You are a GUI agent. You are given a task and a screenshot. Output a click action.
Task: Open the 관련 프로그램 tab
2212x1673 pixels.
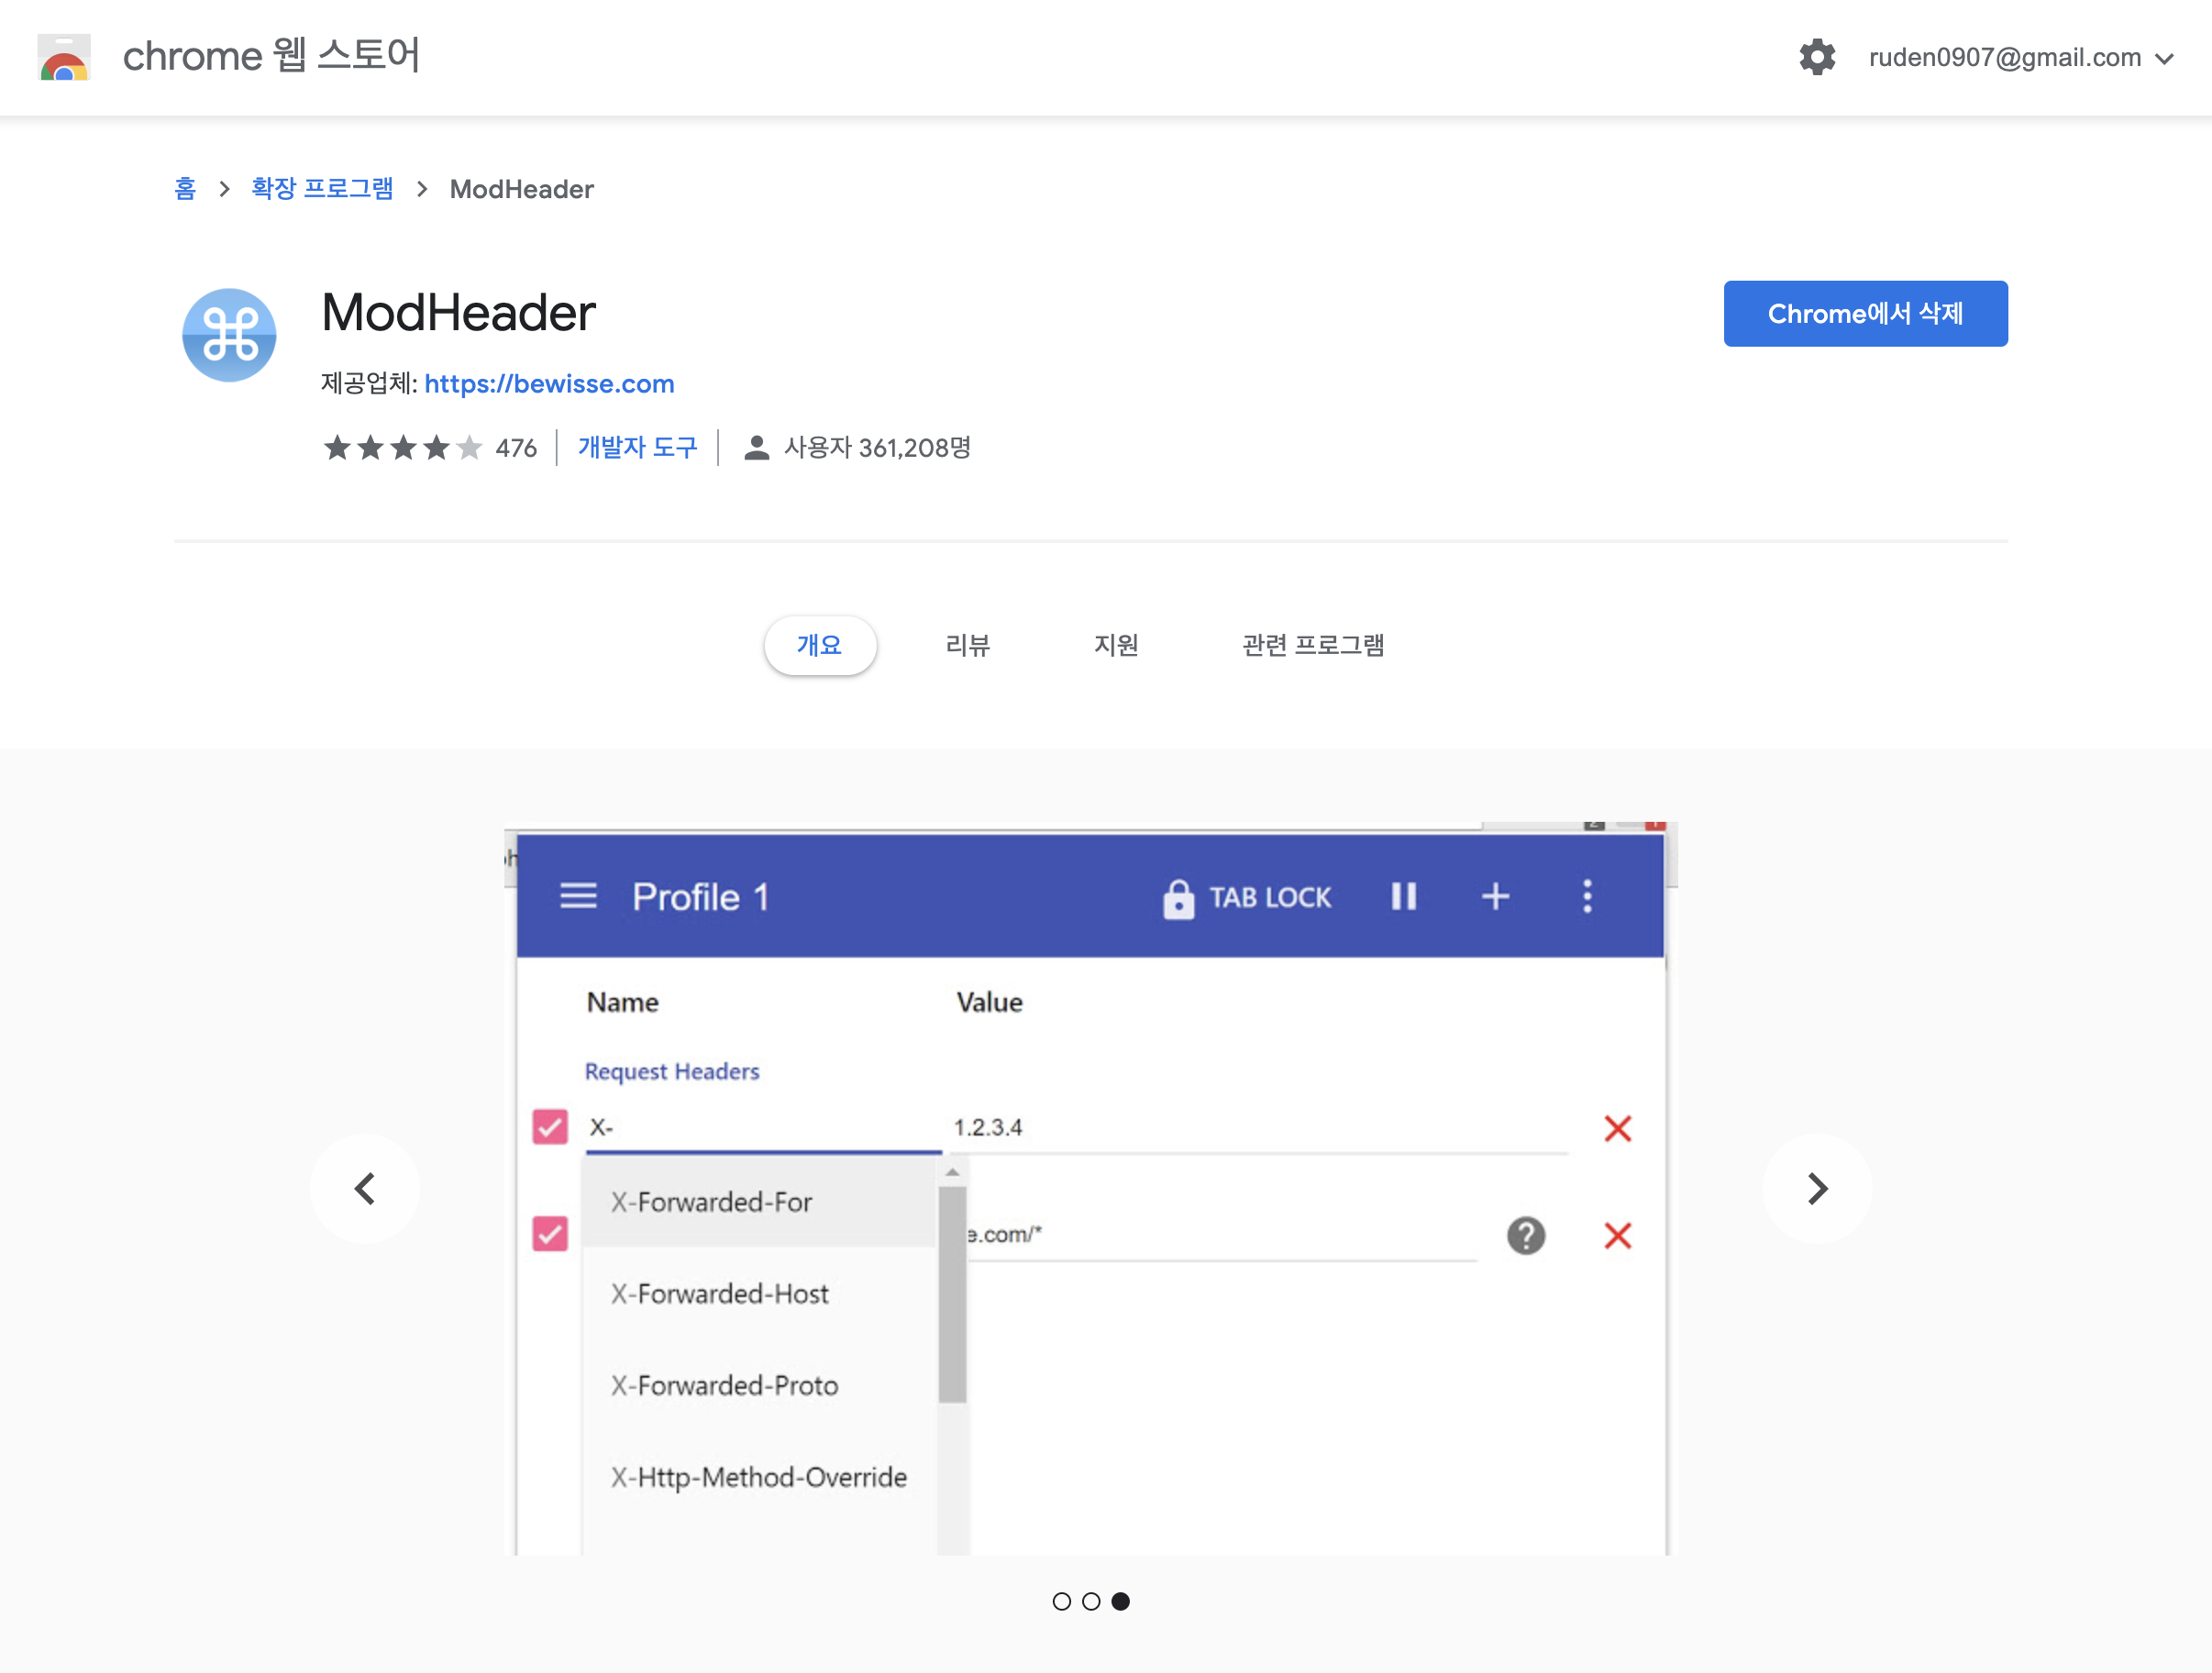tap(1312, 645)
